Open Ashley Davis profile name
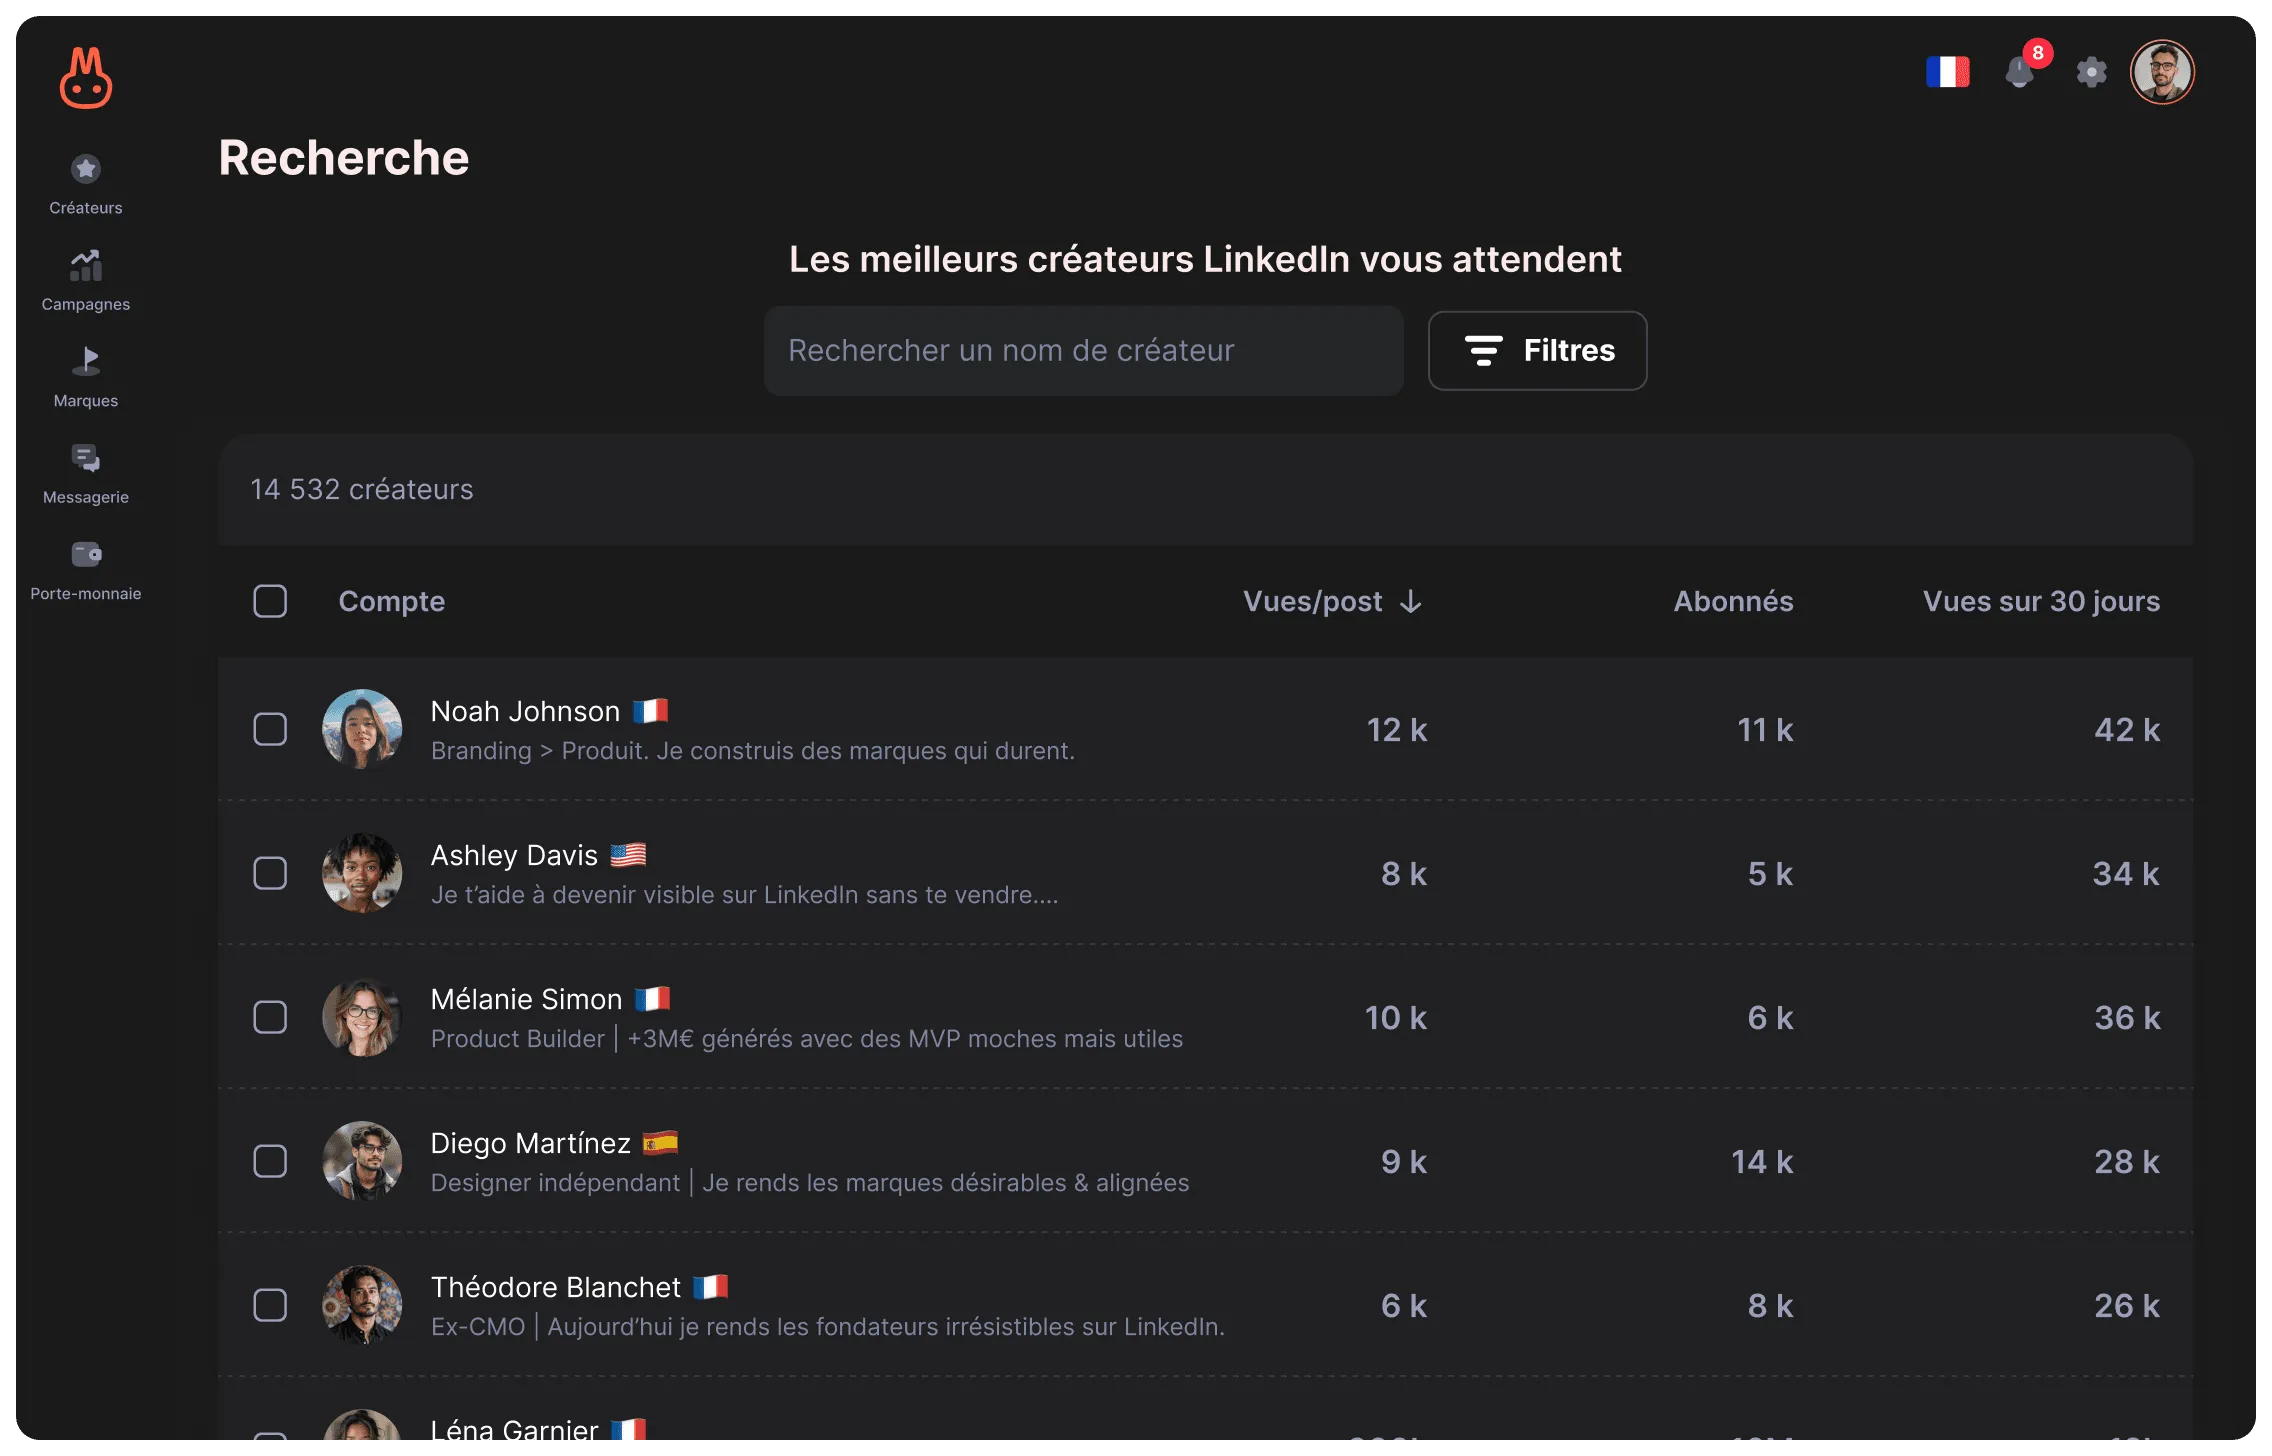This screenshot has height=1456, width=2272. [514, 855]
